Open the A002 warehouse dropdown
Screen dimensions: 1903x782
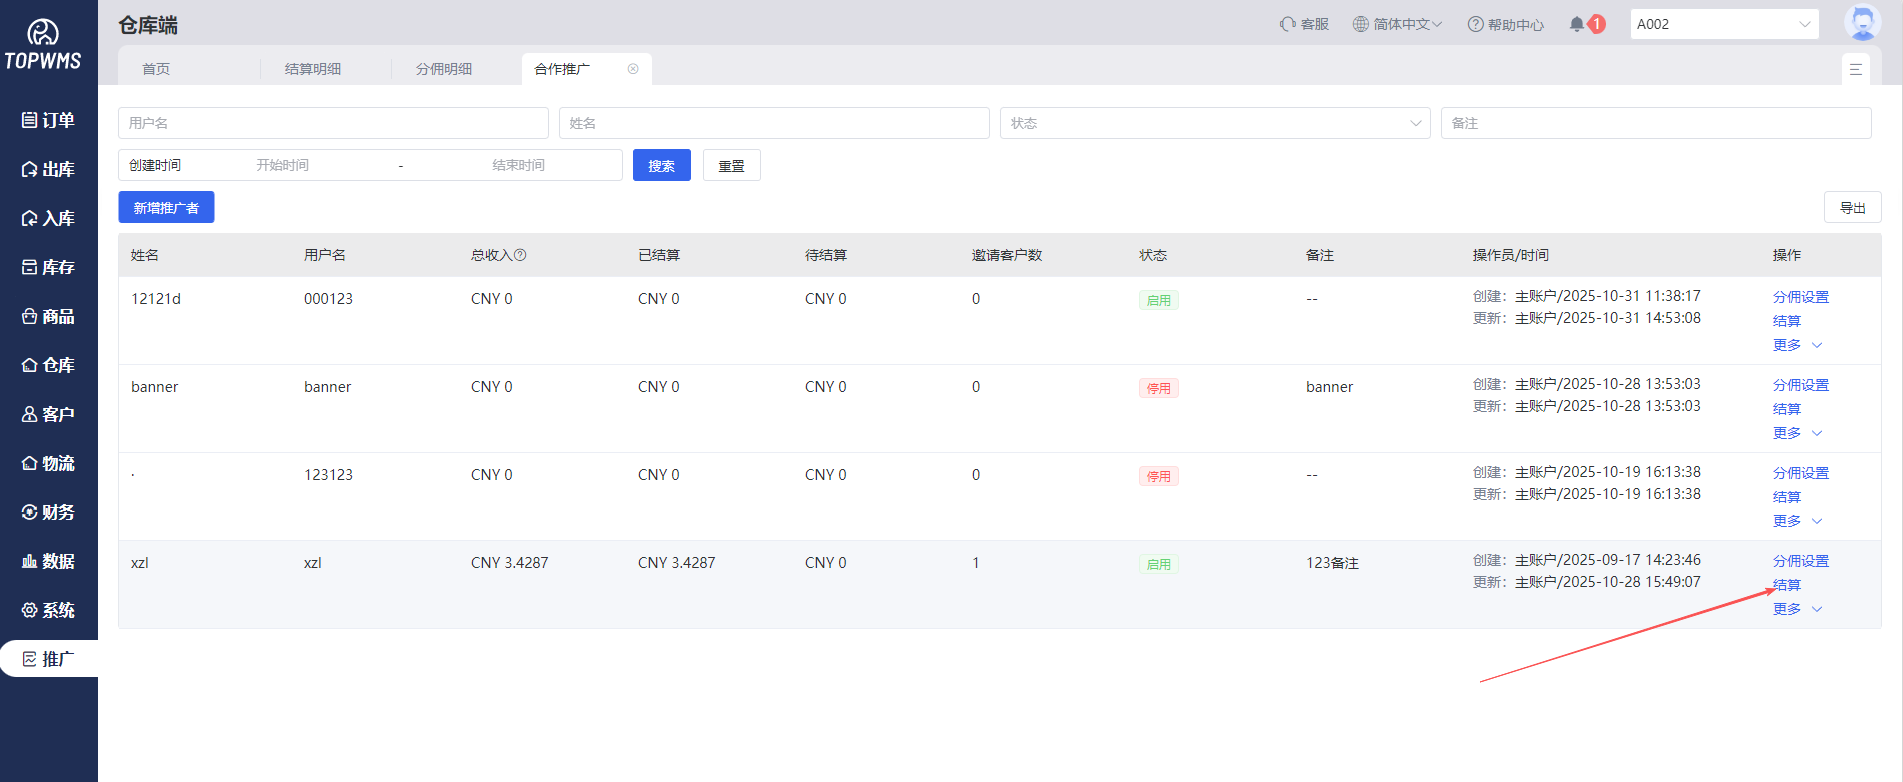[1724, 24]
